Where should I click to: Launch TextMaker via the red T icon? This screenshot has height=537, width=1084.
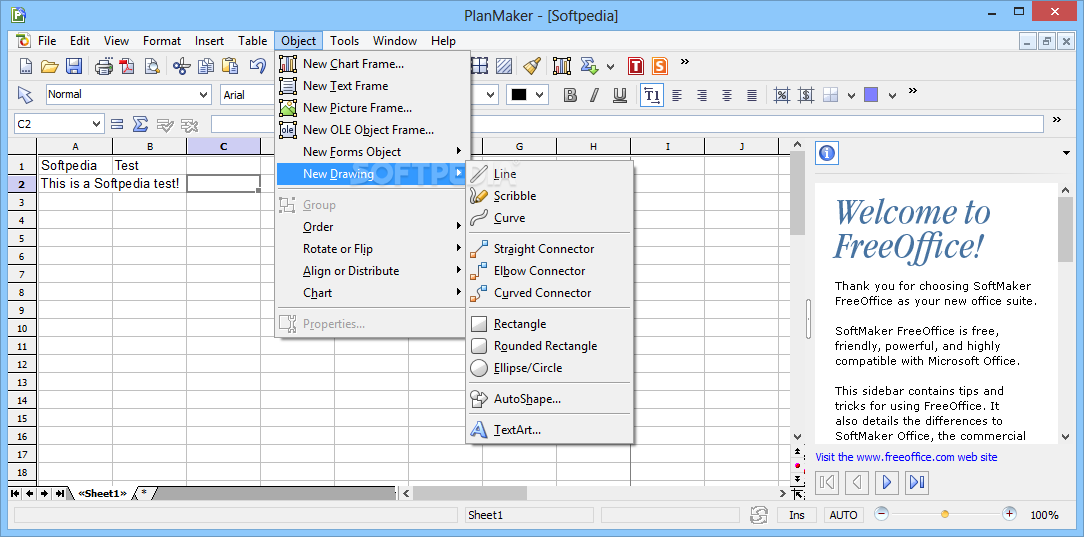636,66
